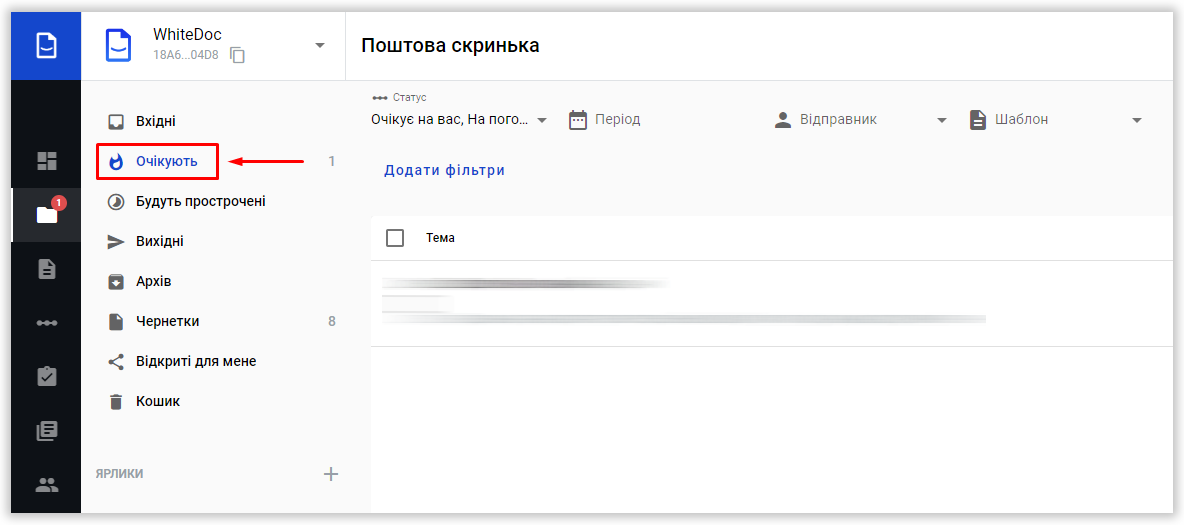The width and height of the screenshot is (1184, 525).
Task: Open the library icon in left rail
Action: (x=47, y=431)
